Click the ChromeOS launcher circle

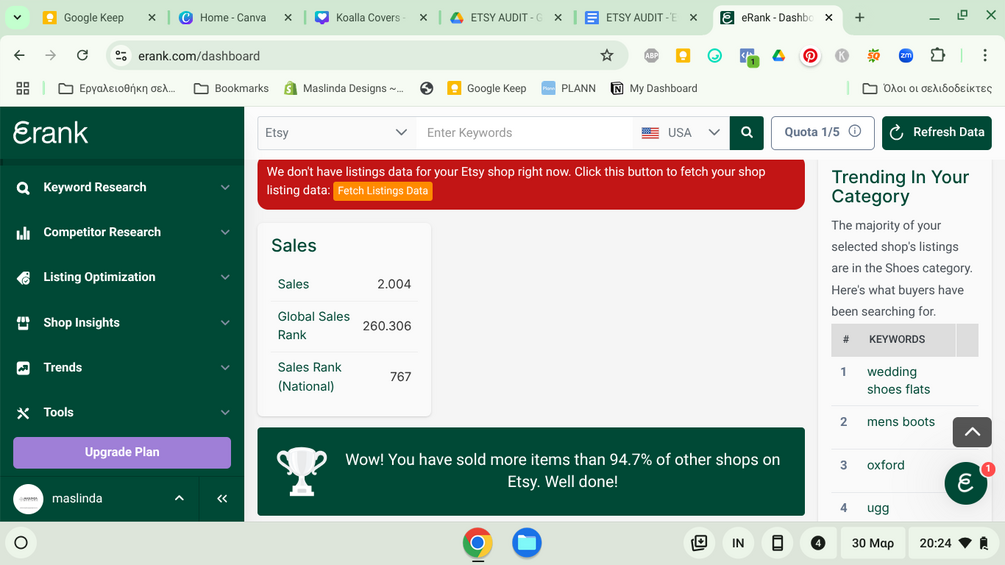click(21, 543)
